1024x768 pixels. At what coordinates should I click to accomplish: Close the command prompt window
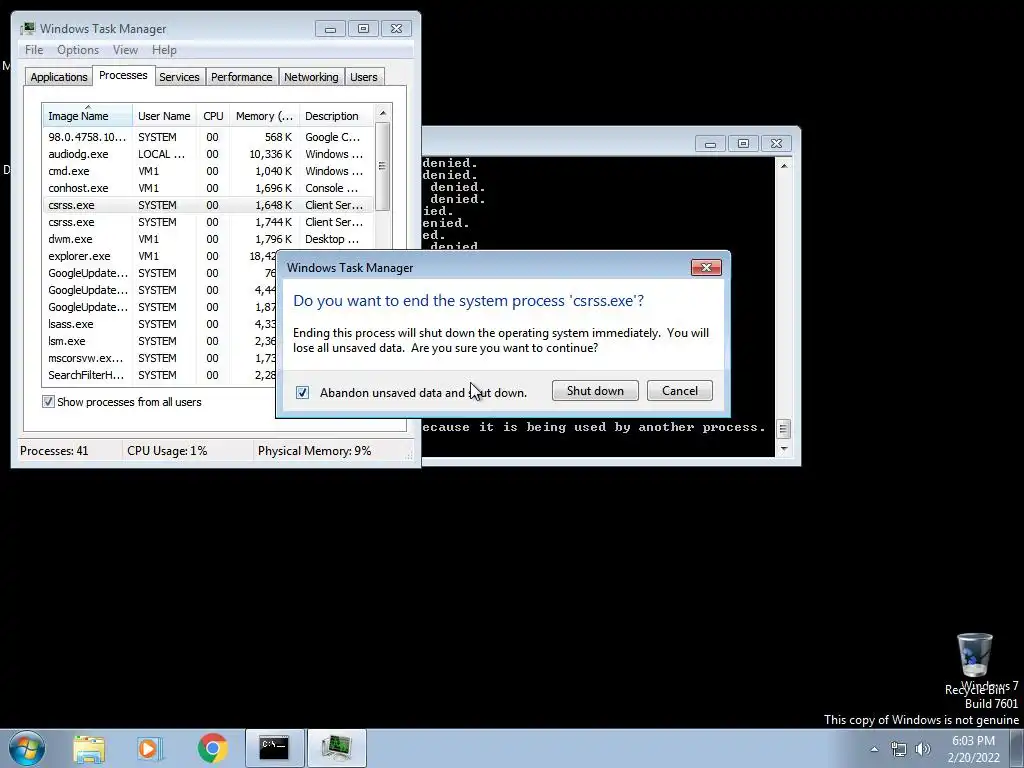coord(776,144)
